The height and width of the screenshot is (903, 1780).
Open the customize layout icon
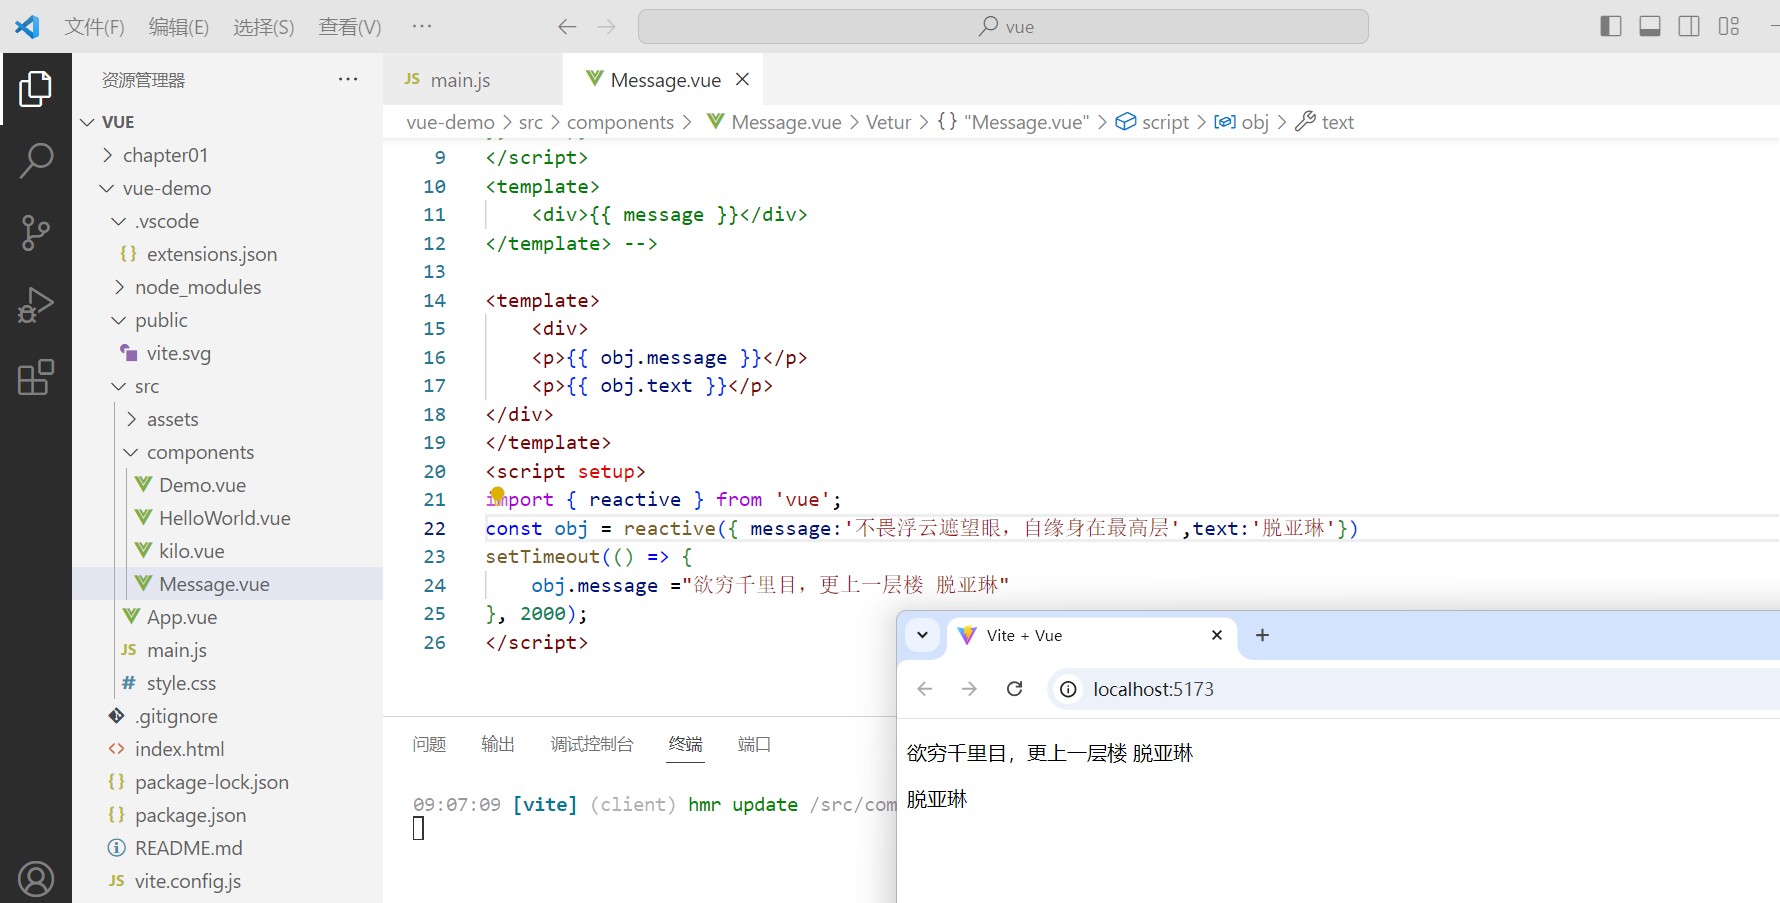1729,27
